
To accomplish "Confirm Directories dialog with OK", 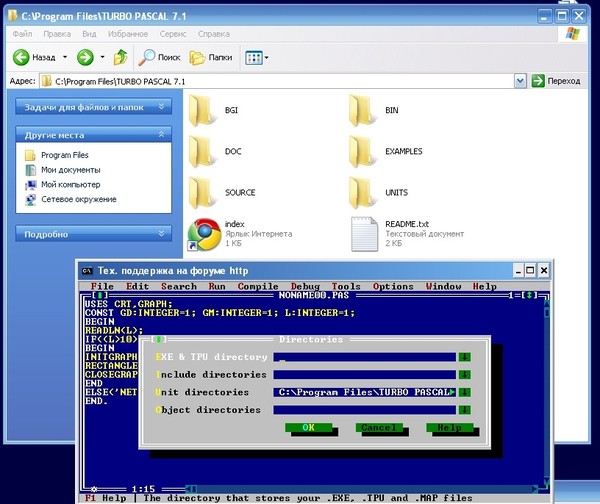I will (308, 427).
